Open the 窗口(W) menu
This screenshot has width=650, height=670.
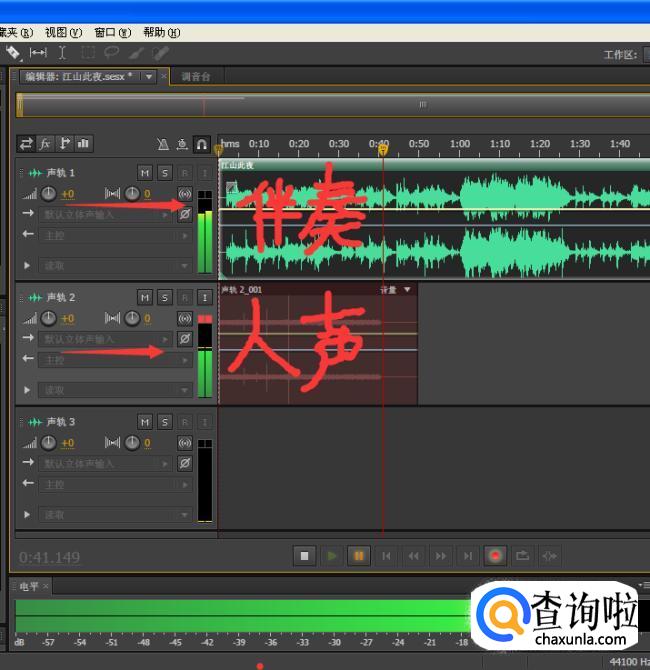pyautogui.click(x=112, y=32)
